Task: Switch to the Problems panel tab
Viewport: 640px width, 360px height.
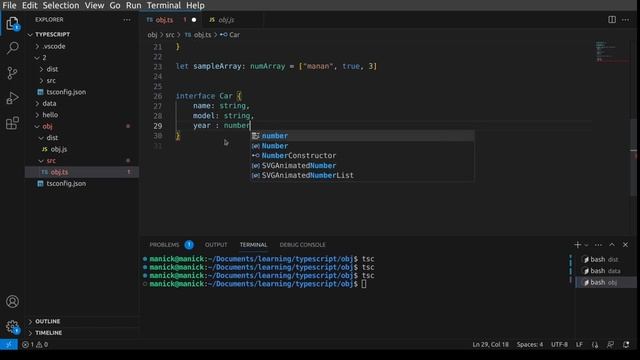Action: tap(164, 245)
